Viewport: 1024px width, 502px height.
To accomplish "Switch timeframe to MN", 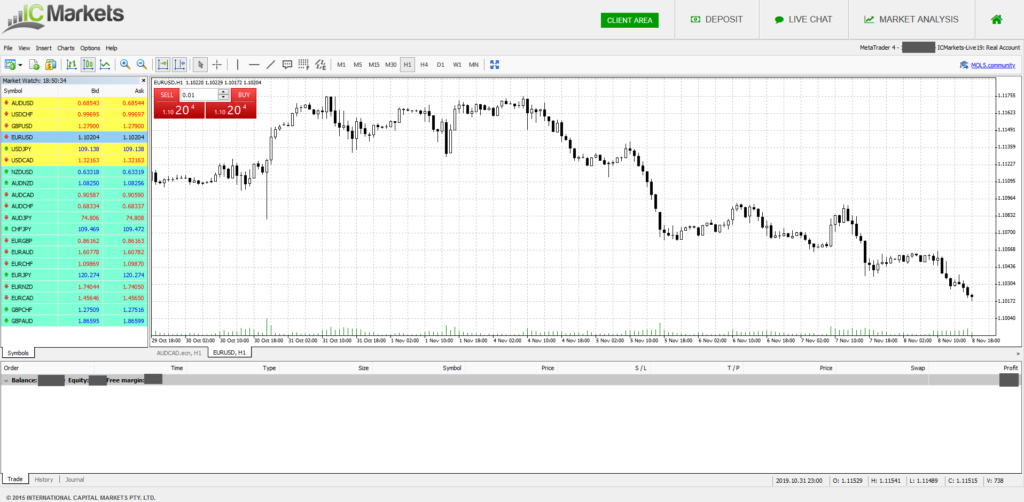I will (473, 65).
